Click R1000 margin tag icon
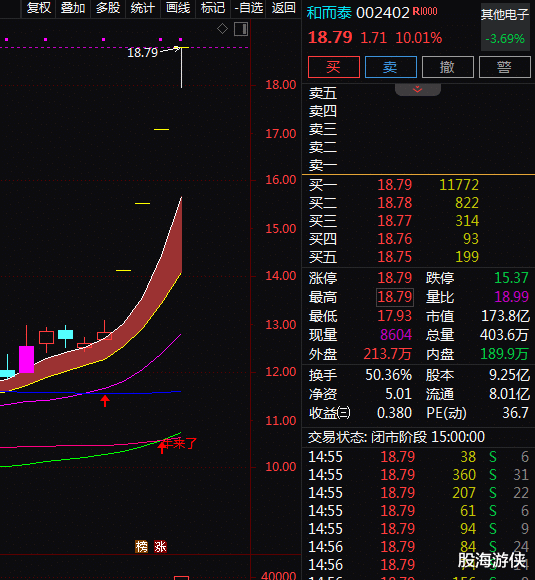 [x=425, y=11]
